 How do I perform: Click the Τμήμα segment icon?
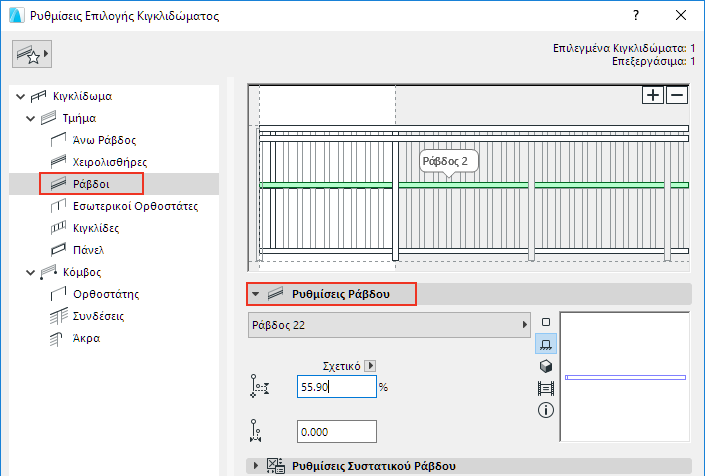pyautogui.click(x=49, y=118)
